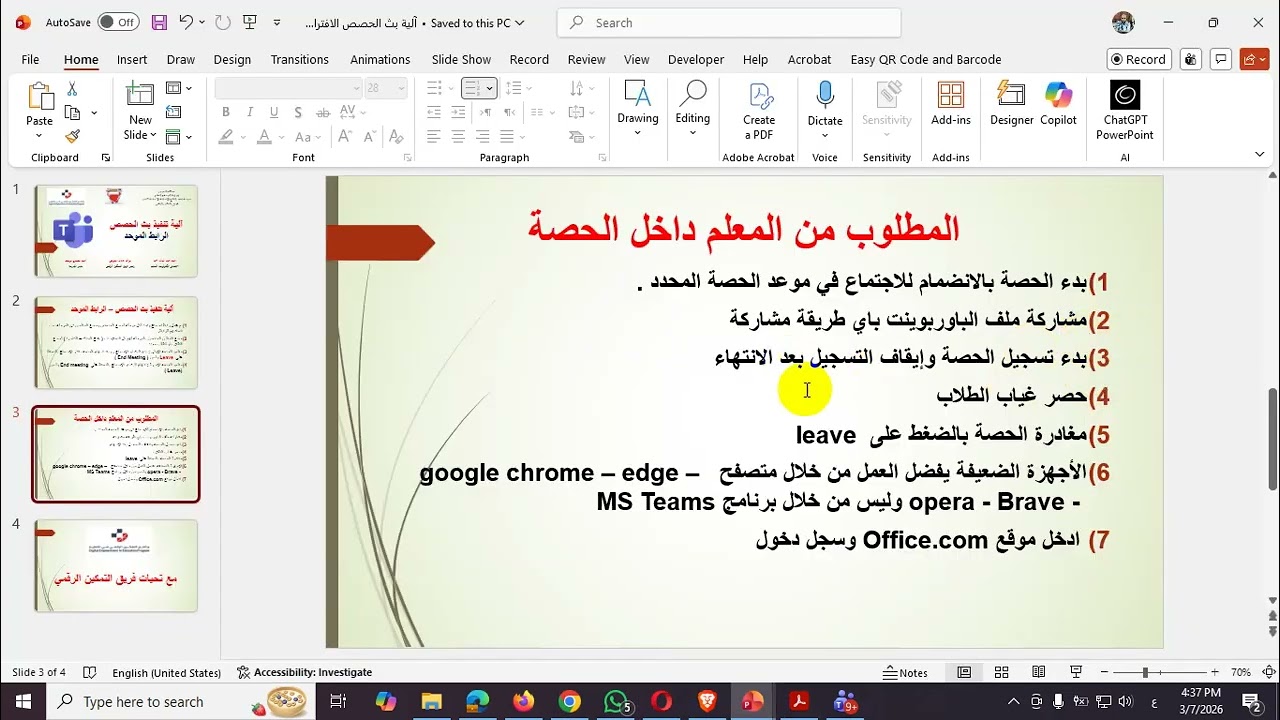Open the Section dropdown
Screen dimensions: 1280x720
[x=178, y=136]
